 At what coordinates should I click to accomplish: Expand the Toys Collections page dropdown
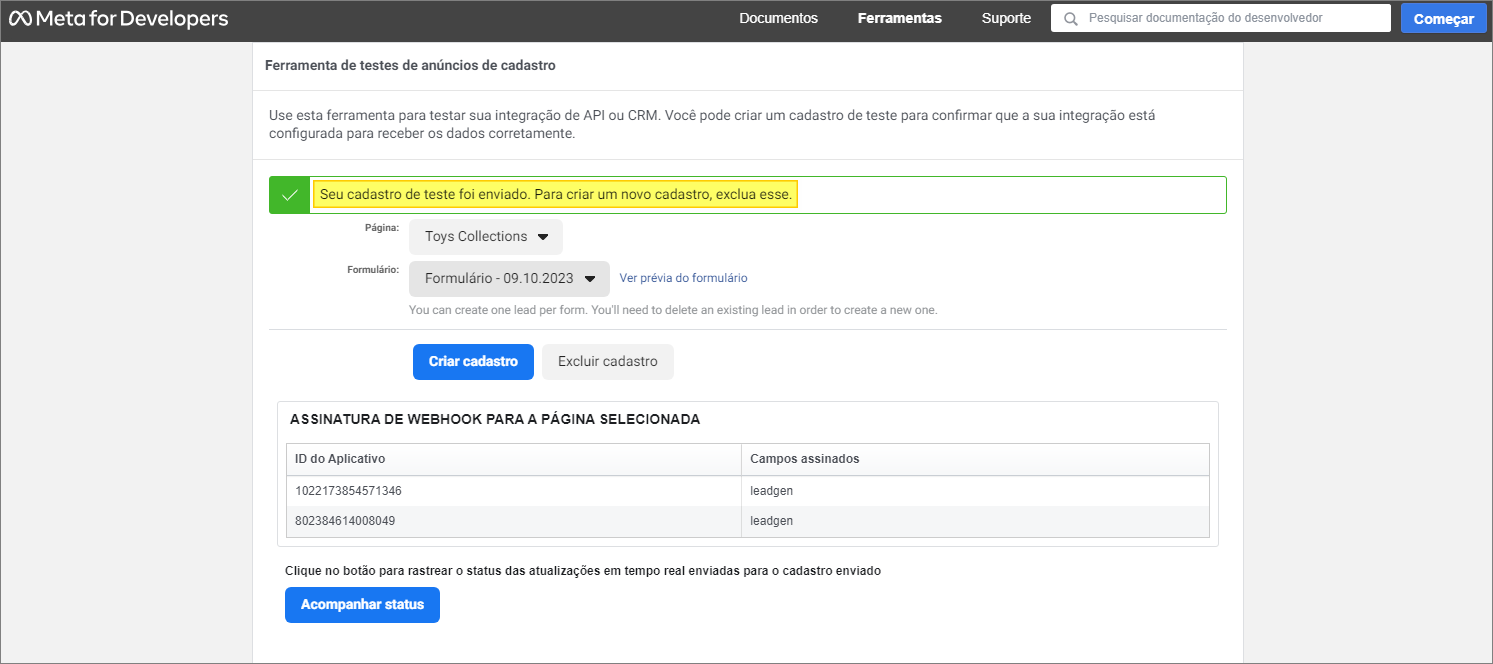[486, 237]
